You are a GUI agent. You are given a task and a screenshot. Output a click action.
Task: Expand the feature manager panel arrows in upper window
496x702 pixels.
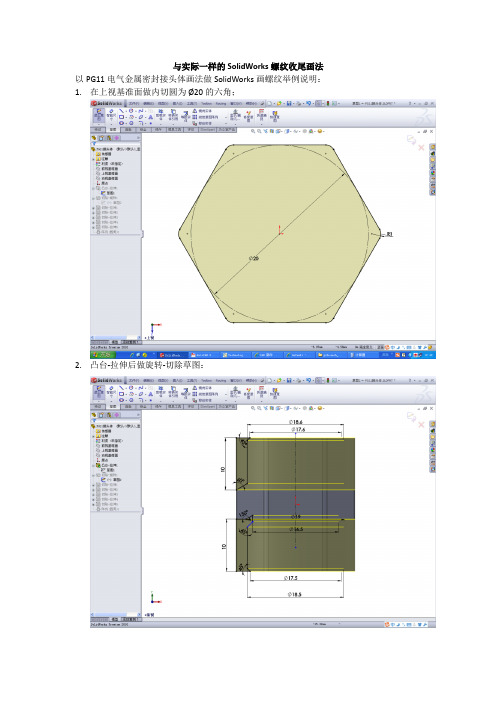[x=138, y=138]
